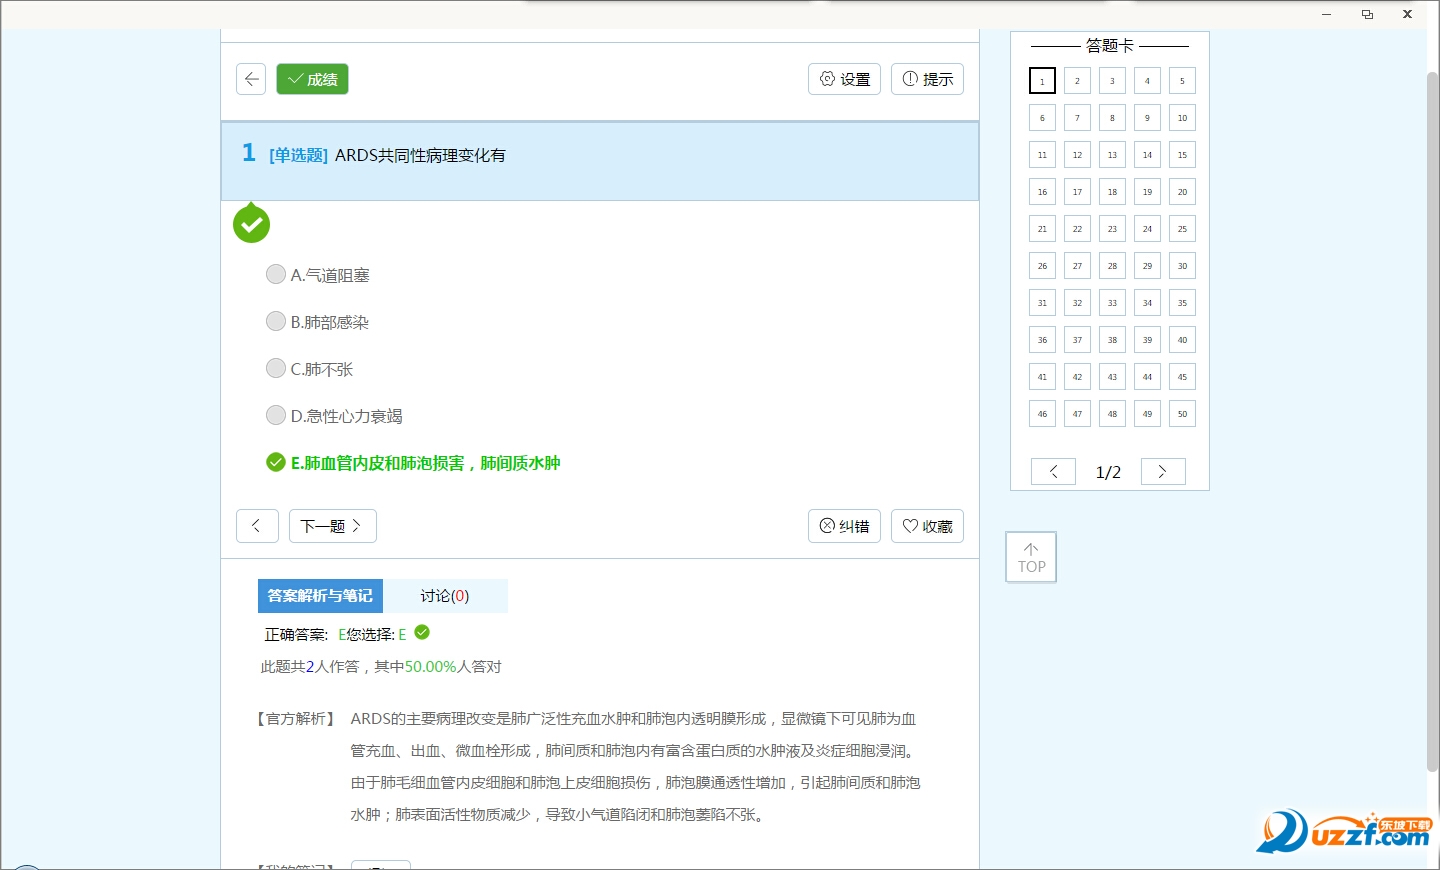Viewport: 1440px width, 870px height.
Task: Click the 【官方解析】 heading
Action: (296, 719)
